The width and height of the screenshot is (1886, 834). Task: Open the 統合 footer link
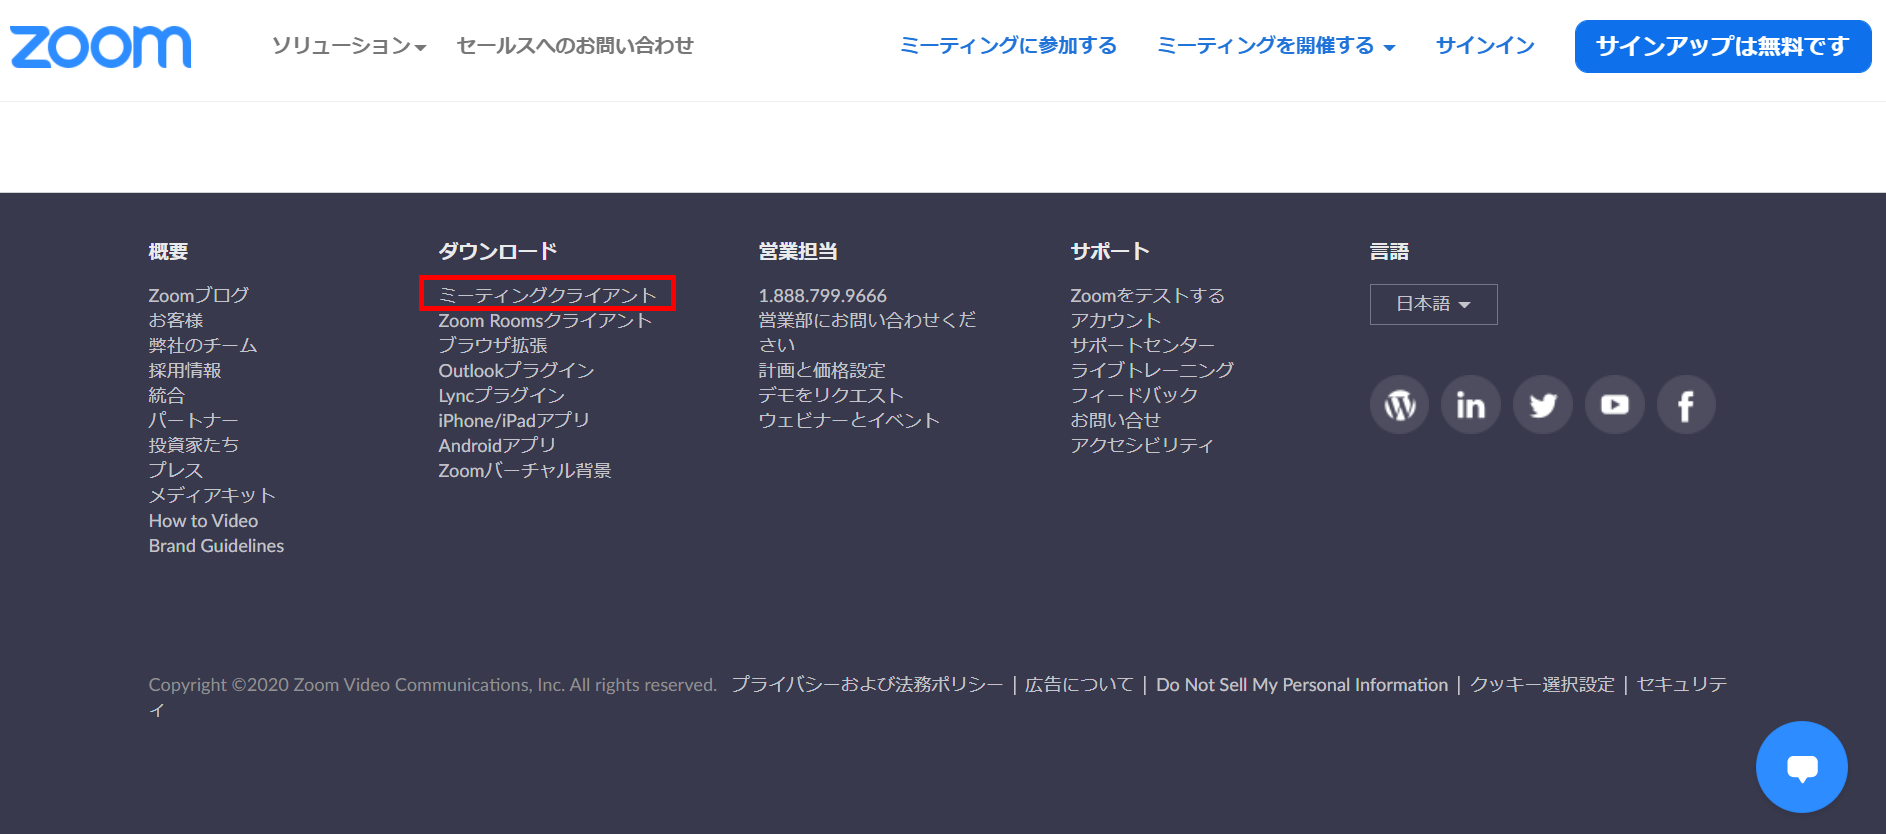167,395
